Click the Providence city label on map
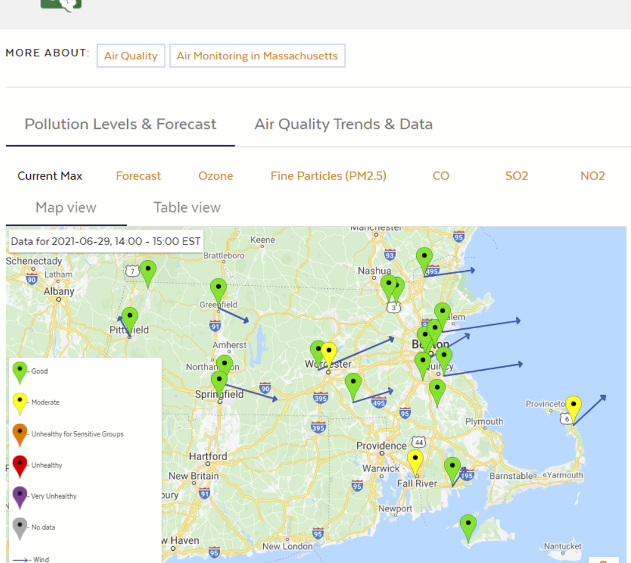Screen dimensions: 631x563 pyautogui.click(x=381, y=446)
